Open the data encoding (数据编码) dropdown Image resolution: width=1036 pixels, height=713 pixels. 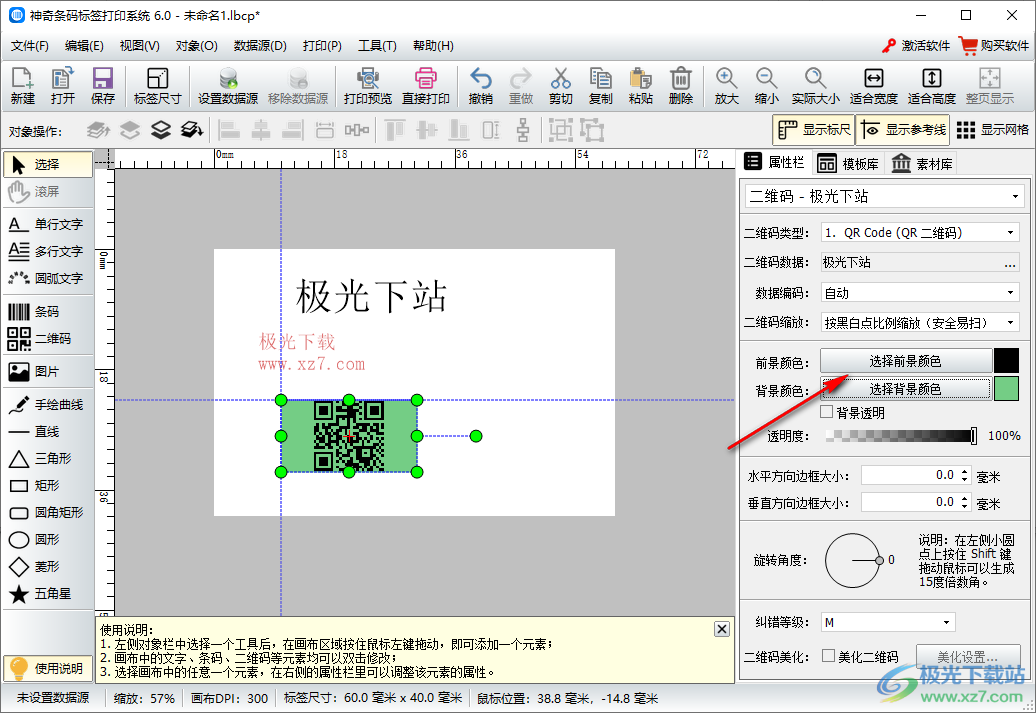(x=920, y=292)
